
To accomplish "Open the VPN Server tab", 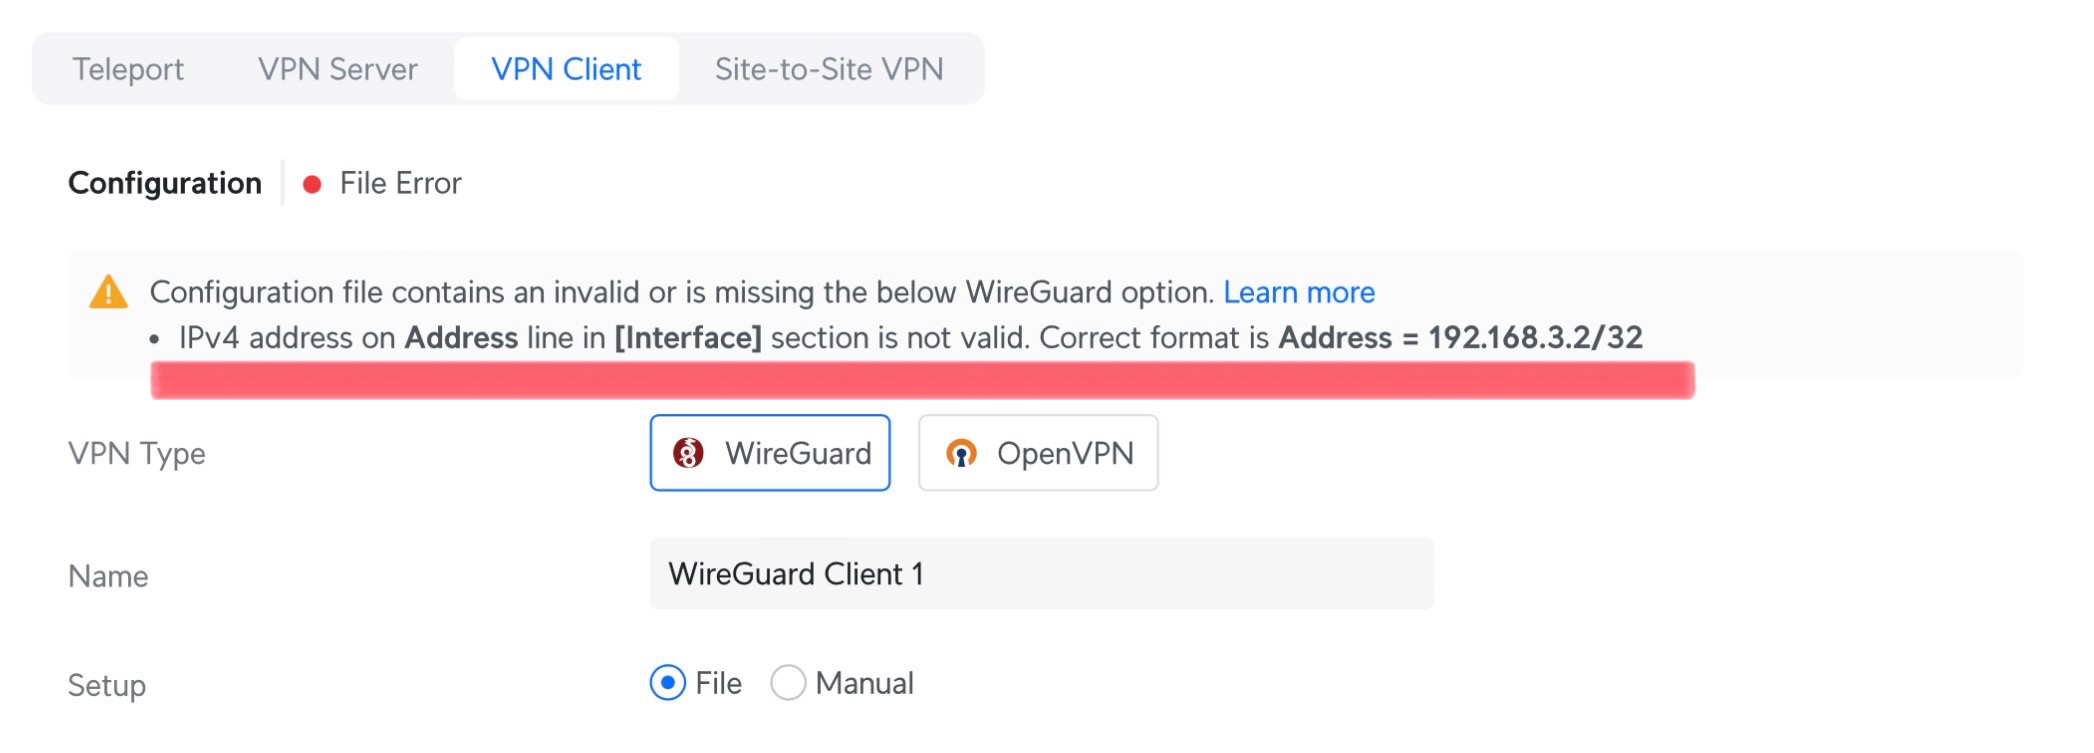I will [x=338, y=69].
